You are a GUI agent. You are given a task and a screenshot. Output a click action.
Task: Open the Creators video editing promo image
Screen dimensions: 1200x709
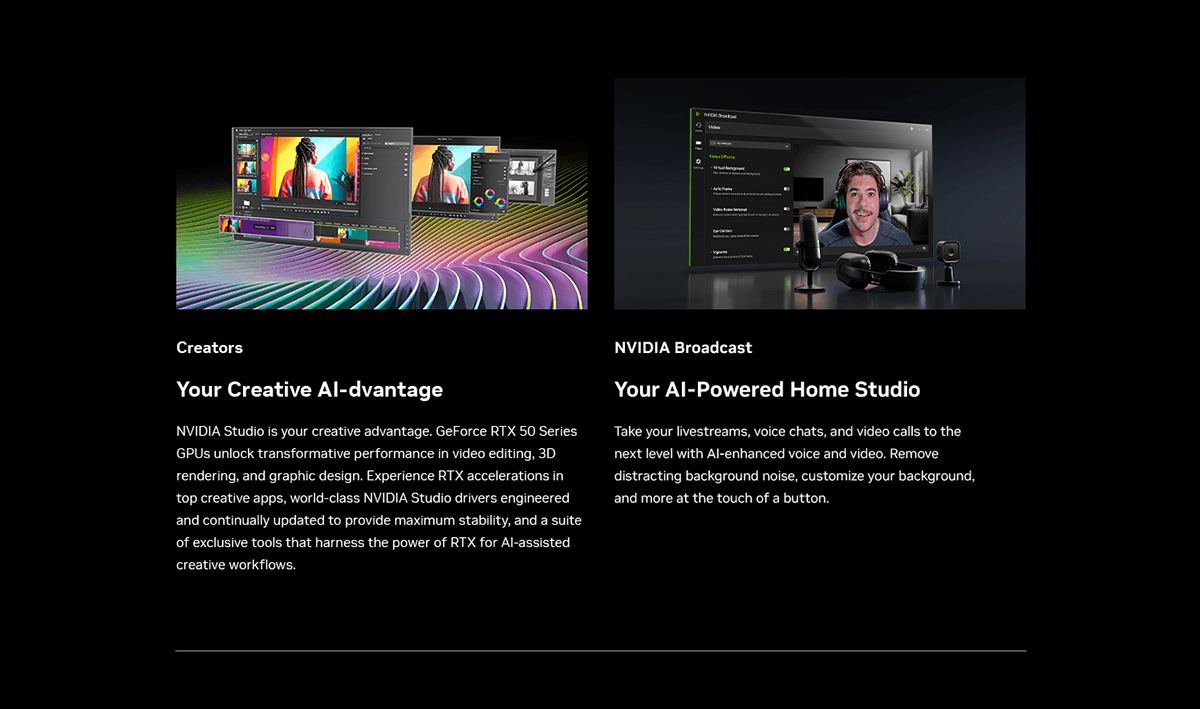(382, 194)
